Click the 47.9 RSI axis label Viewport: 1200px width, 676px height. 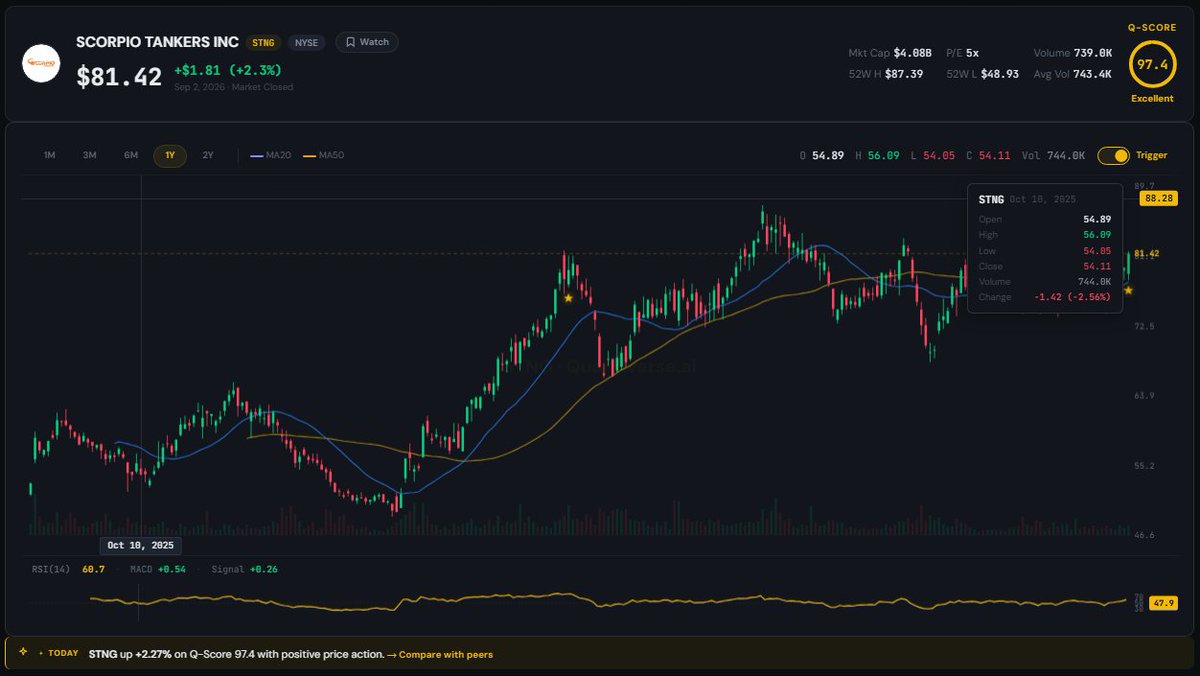(1161, 603)
